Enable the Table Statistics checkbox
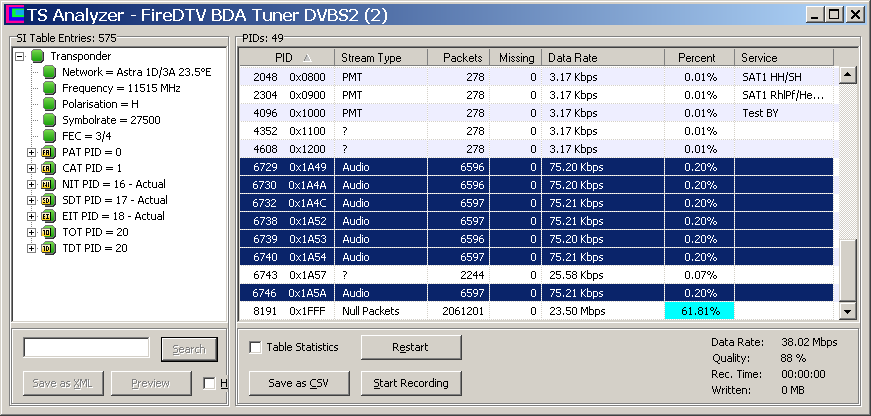Viewport: 871px width, 416px height. coord(256,347)
